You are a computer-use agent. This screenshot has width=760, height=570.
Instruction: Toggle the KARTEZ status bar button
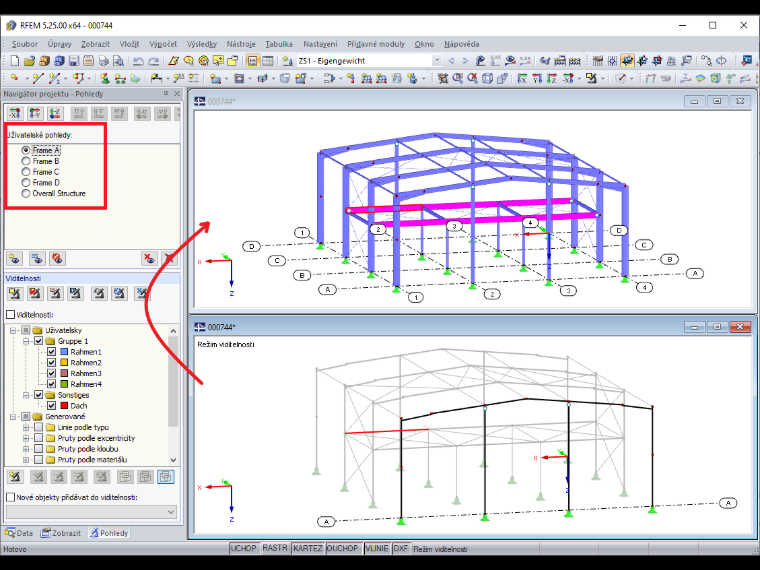(308, 548)
